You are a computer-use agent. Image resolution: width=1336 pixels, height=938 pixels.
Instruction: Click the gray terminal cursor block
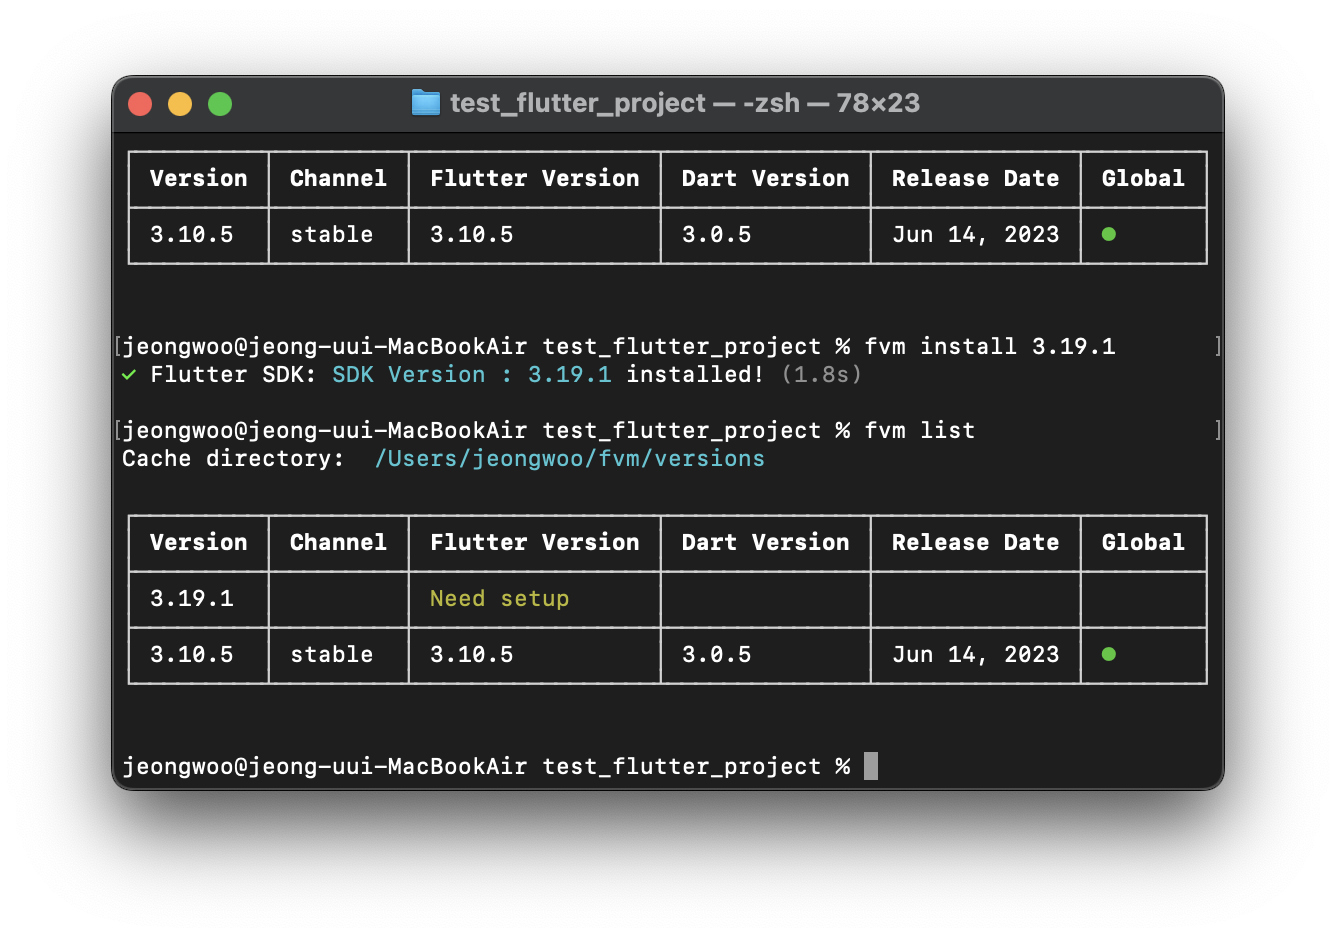point(871,766)
